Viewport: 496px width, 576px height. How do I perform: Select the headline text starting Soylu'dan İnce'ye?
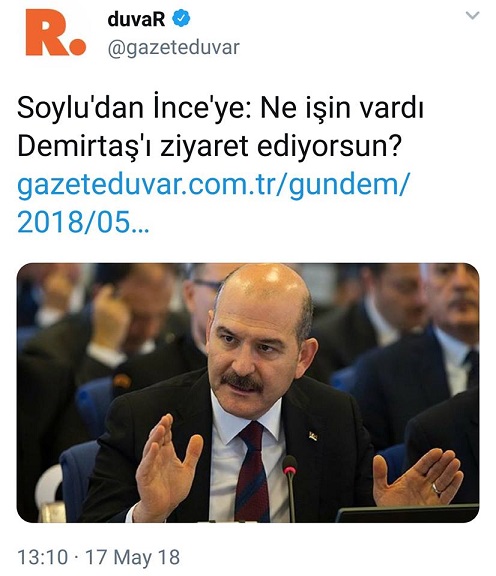[220, 108]
